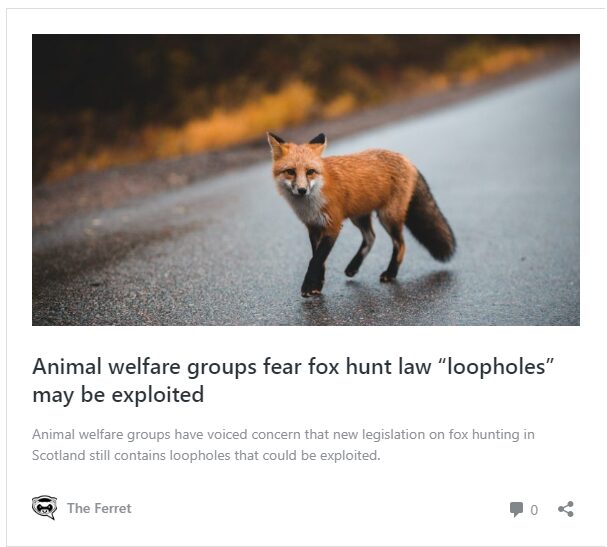Click "could be exploited" in the excerpt
The image size is (607, 547).
pos(321,456)
